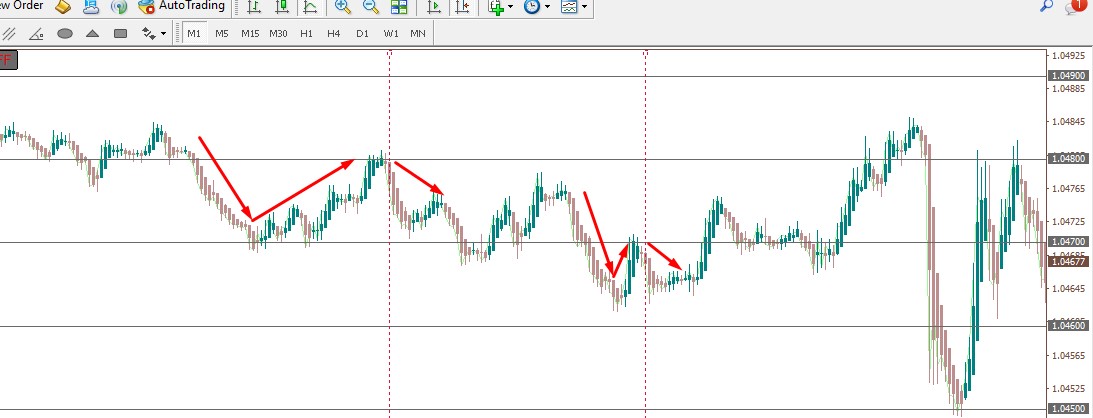Image resolution: width=1093 pixels, height=418 pixels.
Task: Switch to the M30 timeframe
Action: [278, 33]
